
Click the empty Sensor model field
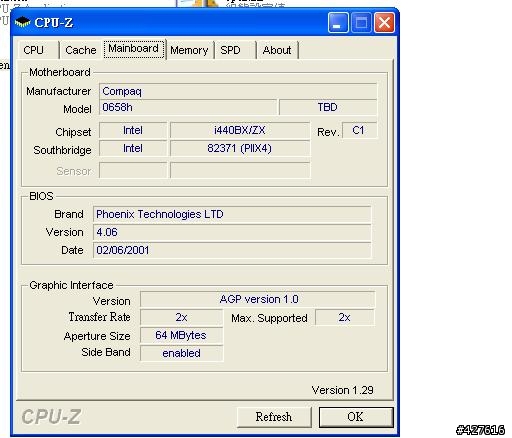(240, 170)
